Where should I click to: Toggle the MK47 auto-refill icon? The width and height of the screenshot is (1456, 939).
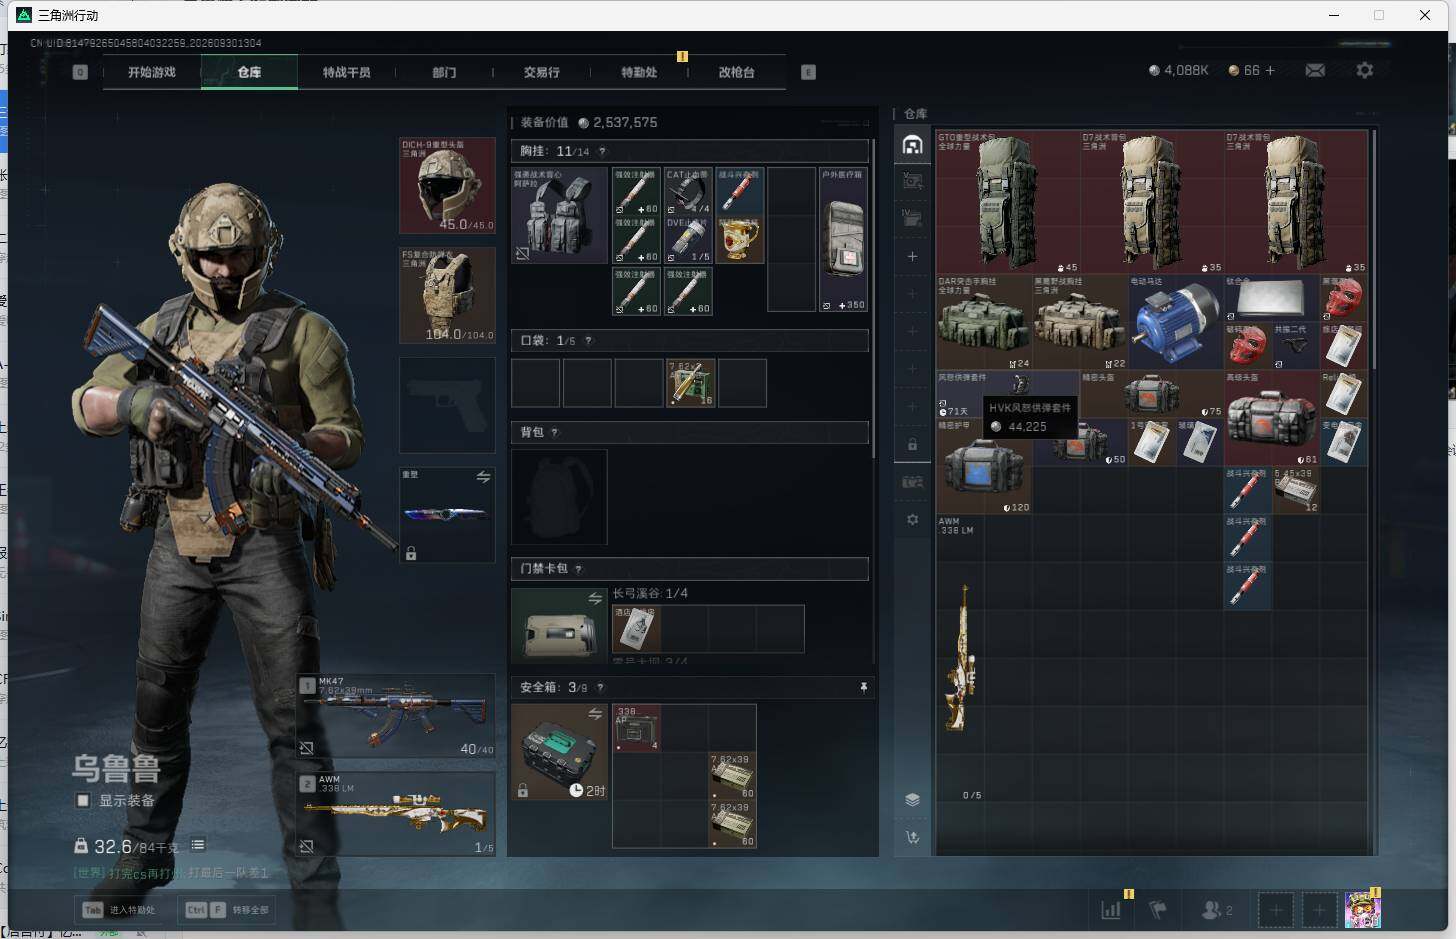pyautogui.click(x=307, y=748)
